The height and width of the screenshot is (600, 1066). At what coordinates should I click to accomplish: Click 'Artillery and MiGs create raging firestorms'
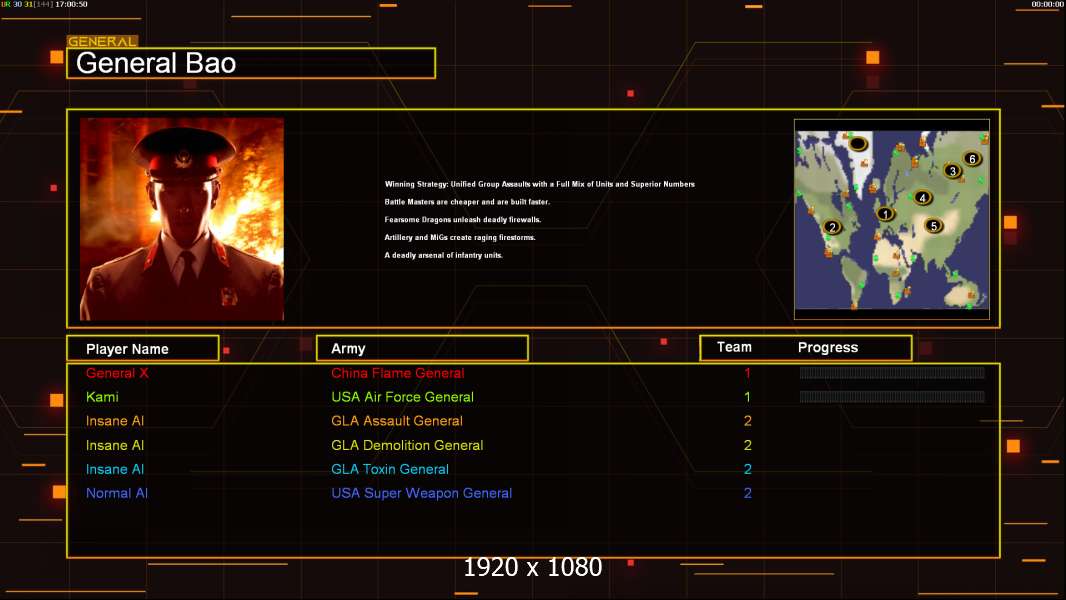pyautogui.click(x=460, y=237)
